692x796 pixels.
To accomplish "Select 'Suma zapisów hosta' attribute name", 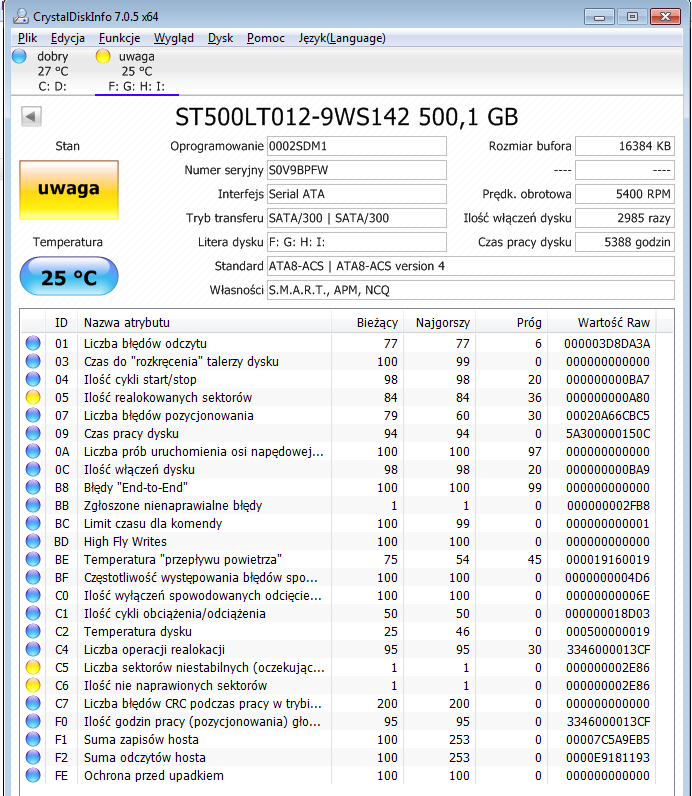I will coord(141,740).
